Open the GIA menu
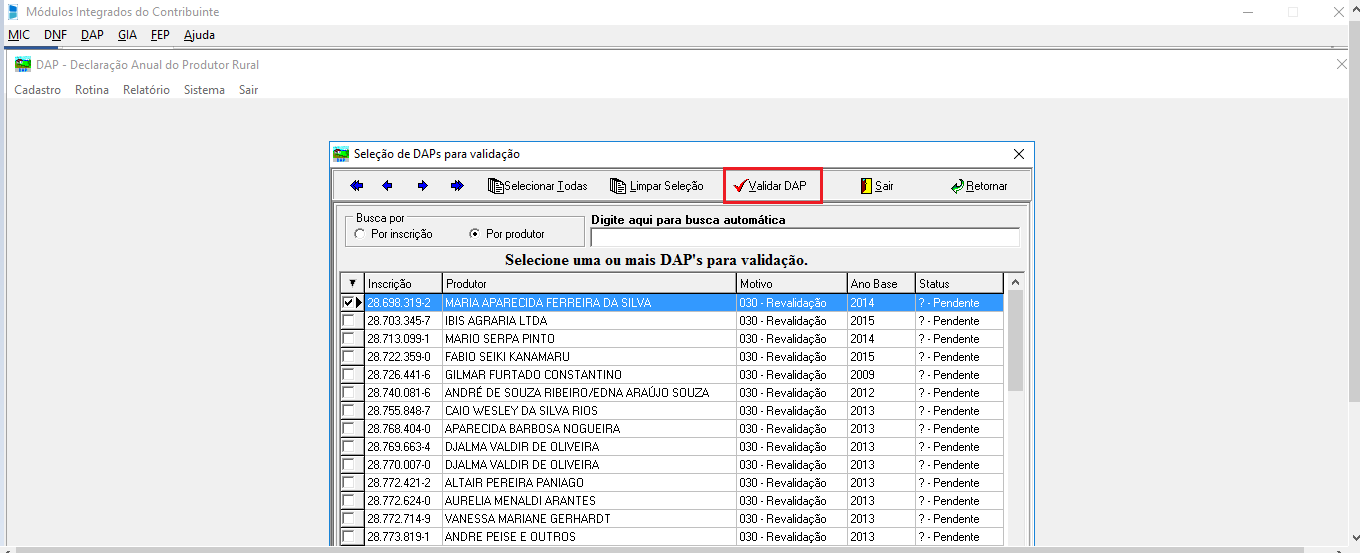Screen dimensions: 1360x553 pos(127,35)
